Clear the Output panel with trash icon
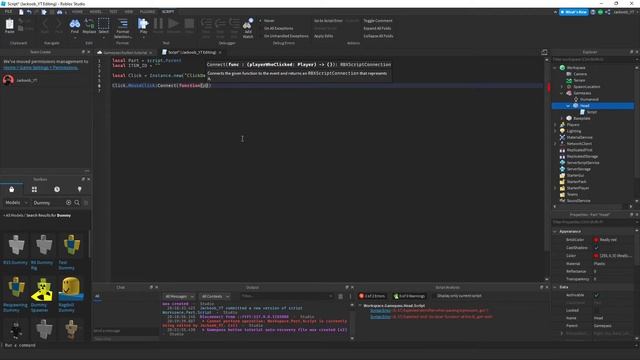This screenshot has height=360, width=640. click(340, 296)
